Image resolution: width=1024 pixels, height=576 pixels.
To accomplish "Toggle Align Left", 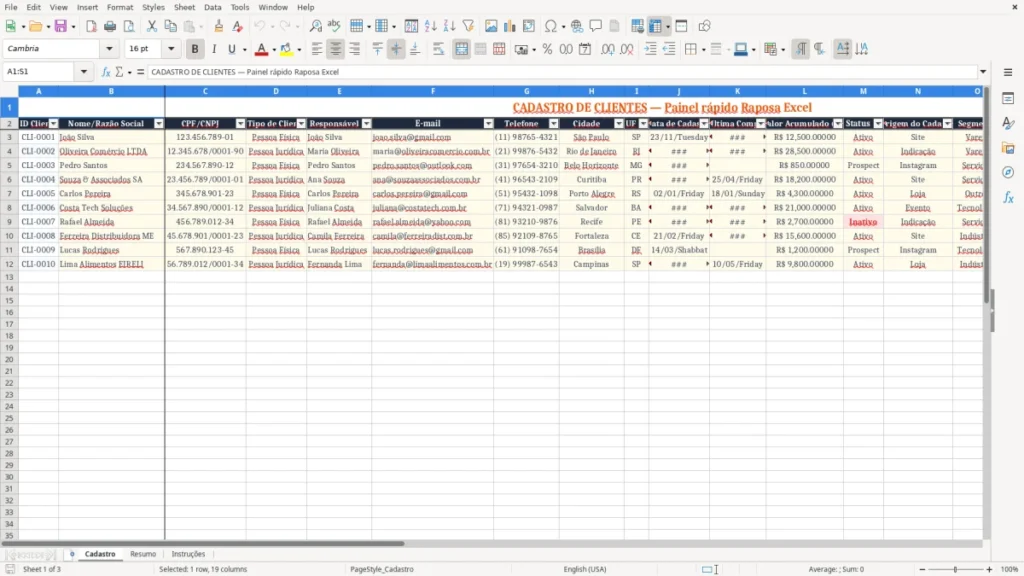I will coord(317,49).
